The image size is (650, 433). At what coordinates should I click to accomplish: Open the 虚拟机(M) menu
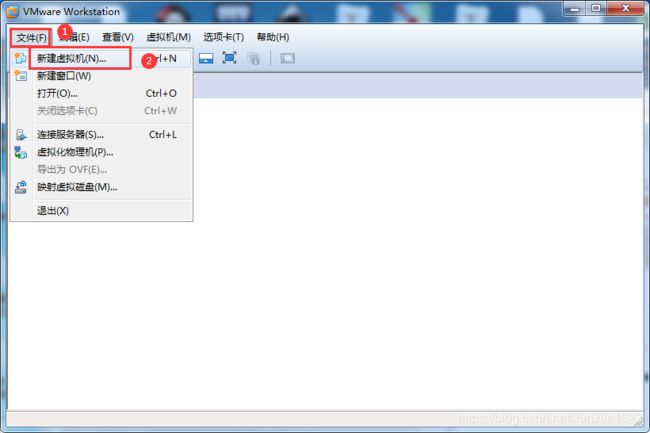coord(168,37)
